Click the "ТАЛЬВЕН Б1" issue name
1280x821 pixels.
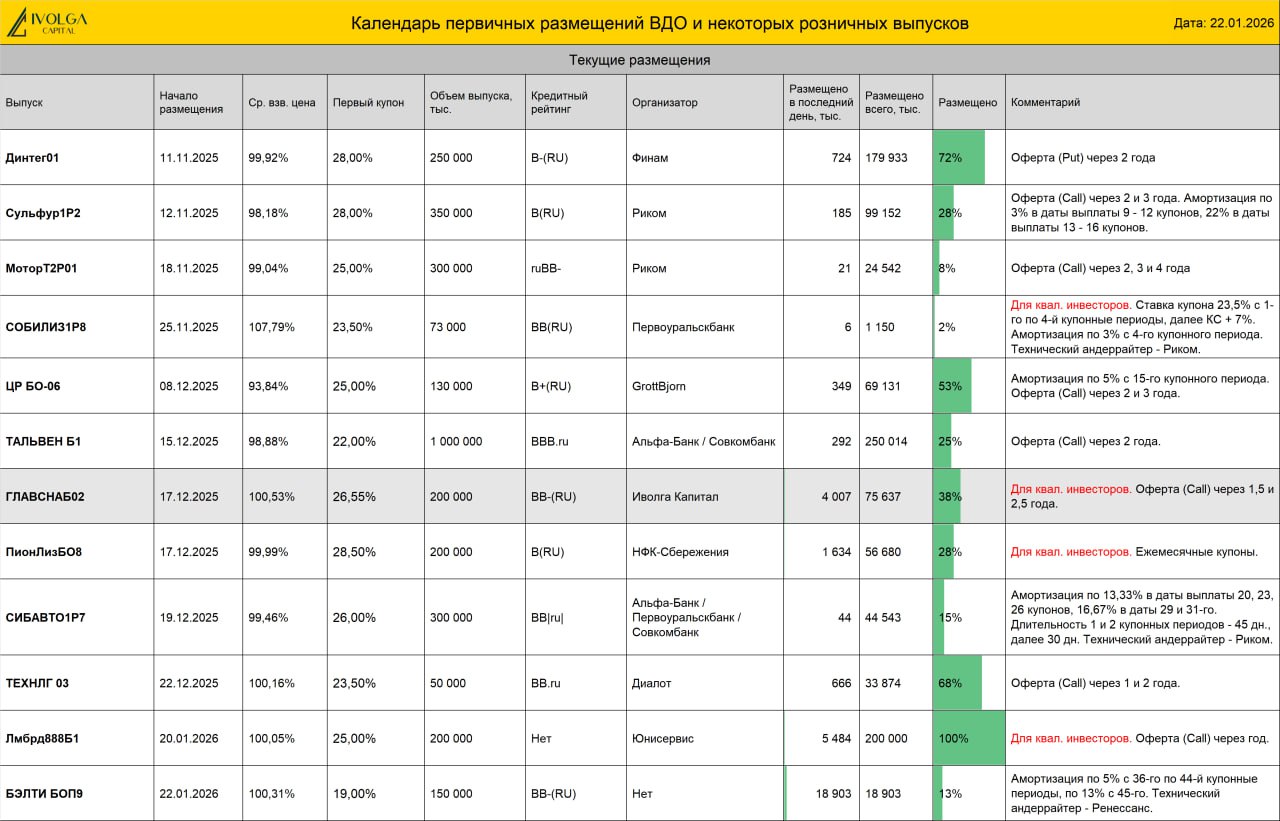click(43, 441)
